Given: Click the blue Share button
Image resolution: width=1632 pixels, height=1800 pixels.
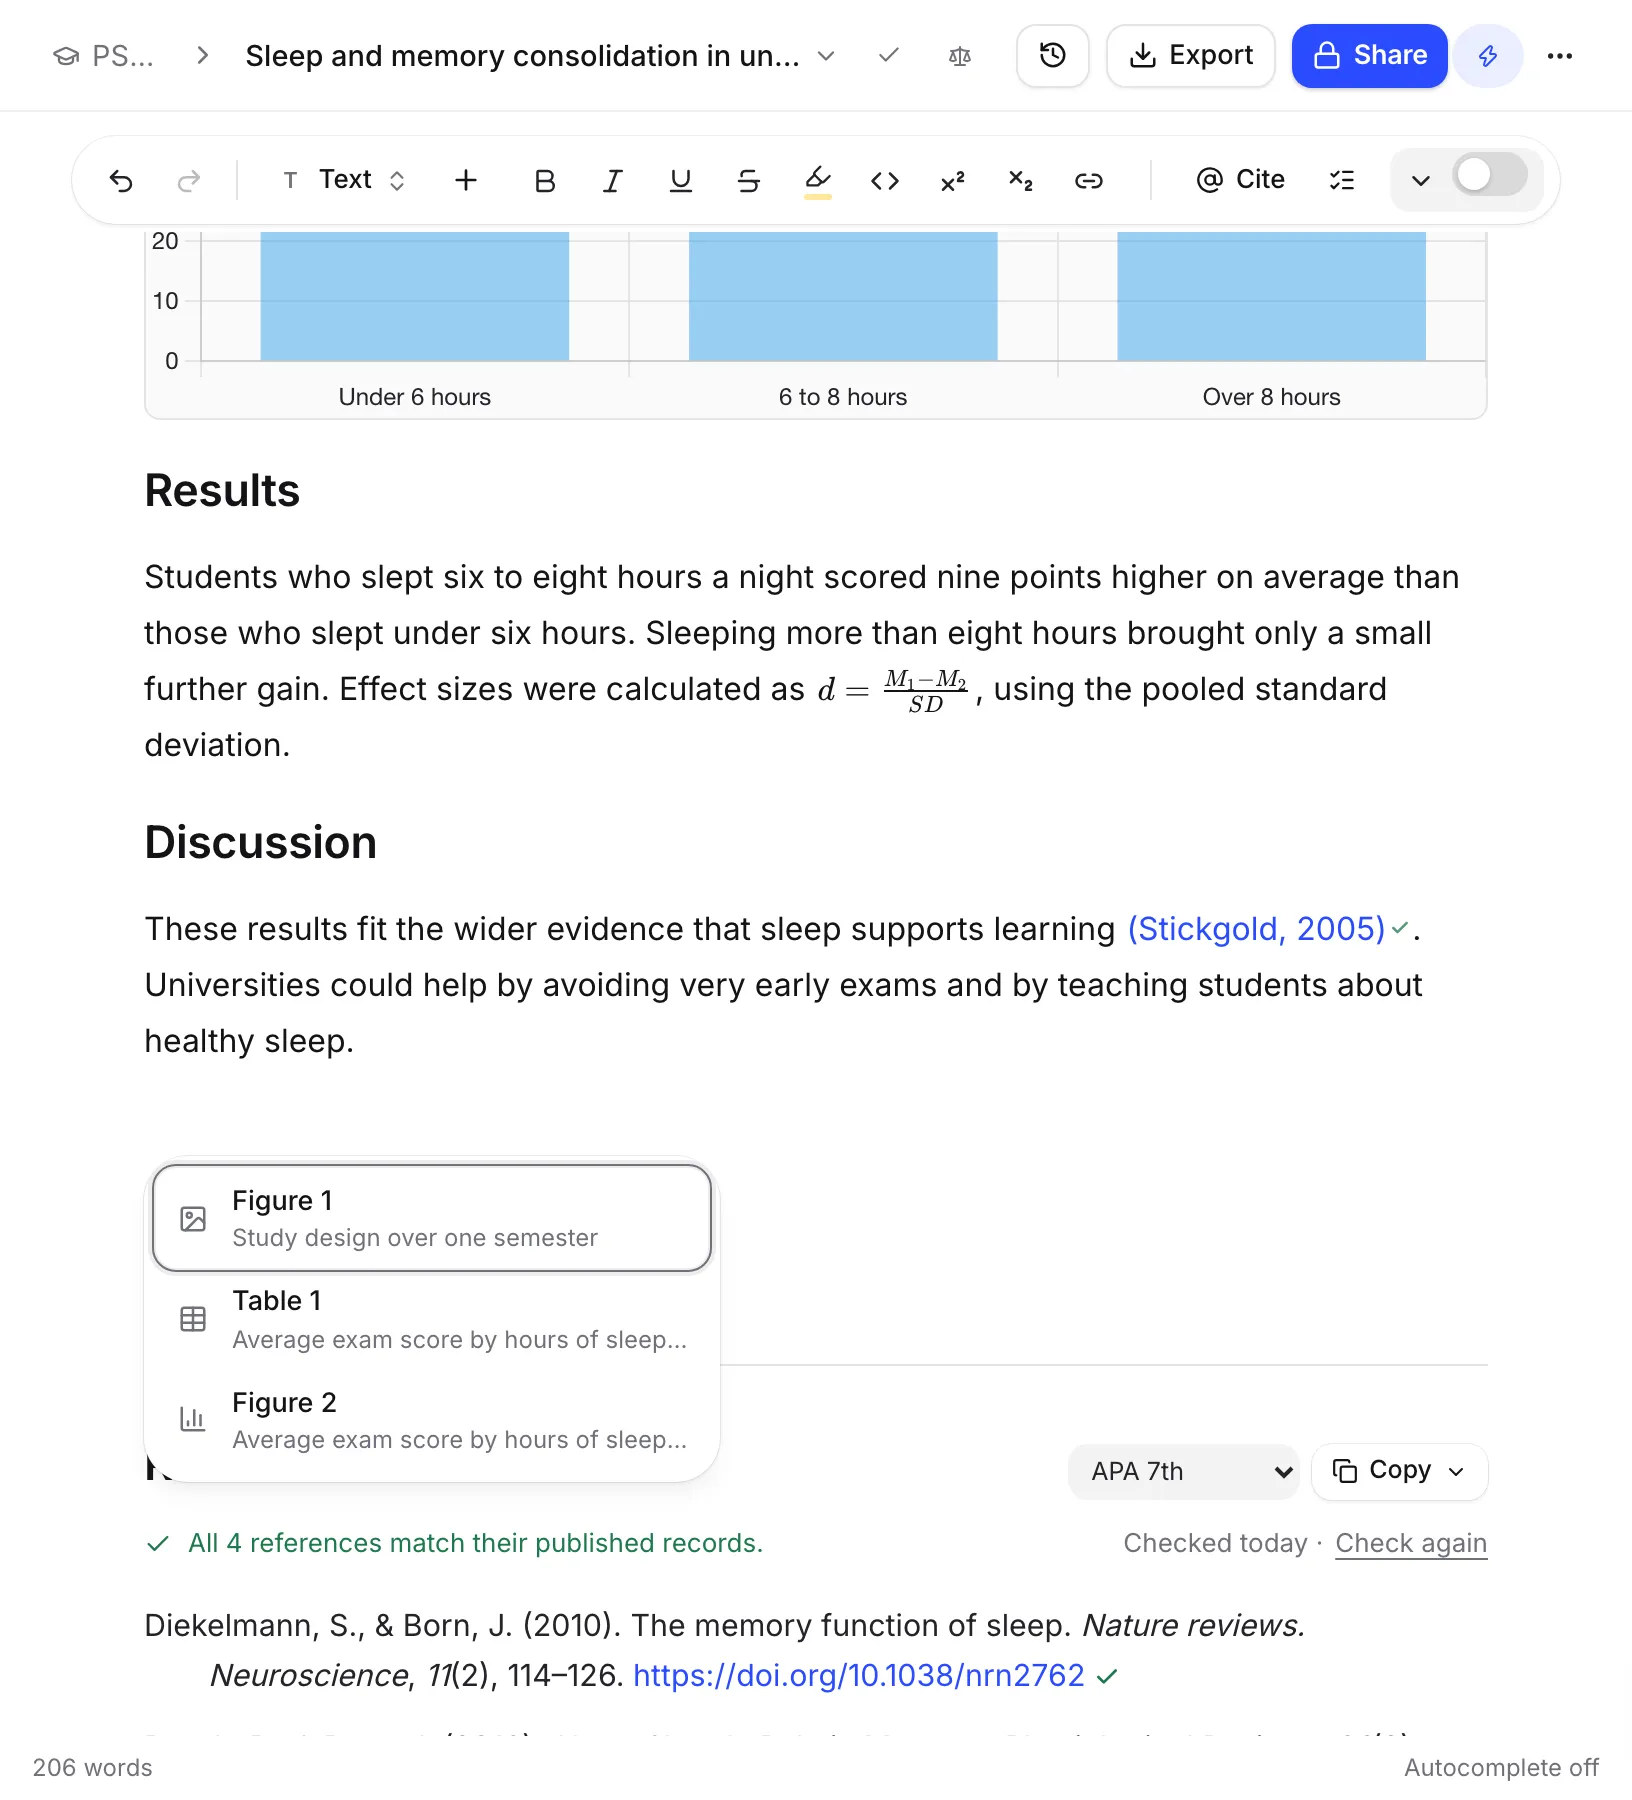Looking at the screenshot, I should coord(1370,56).
